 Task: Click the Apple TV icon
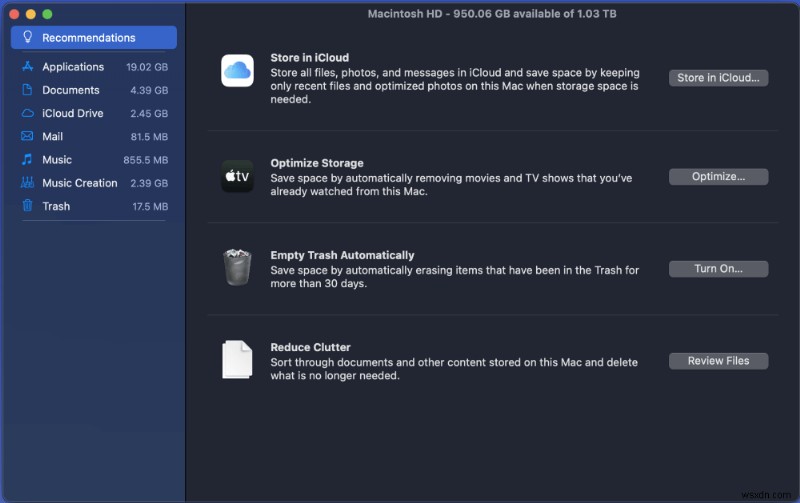click(x=237, y=176)
